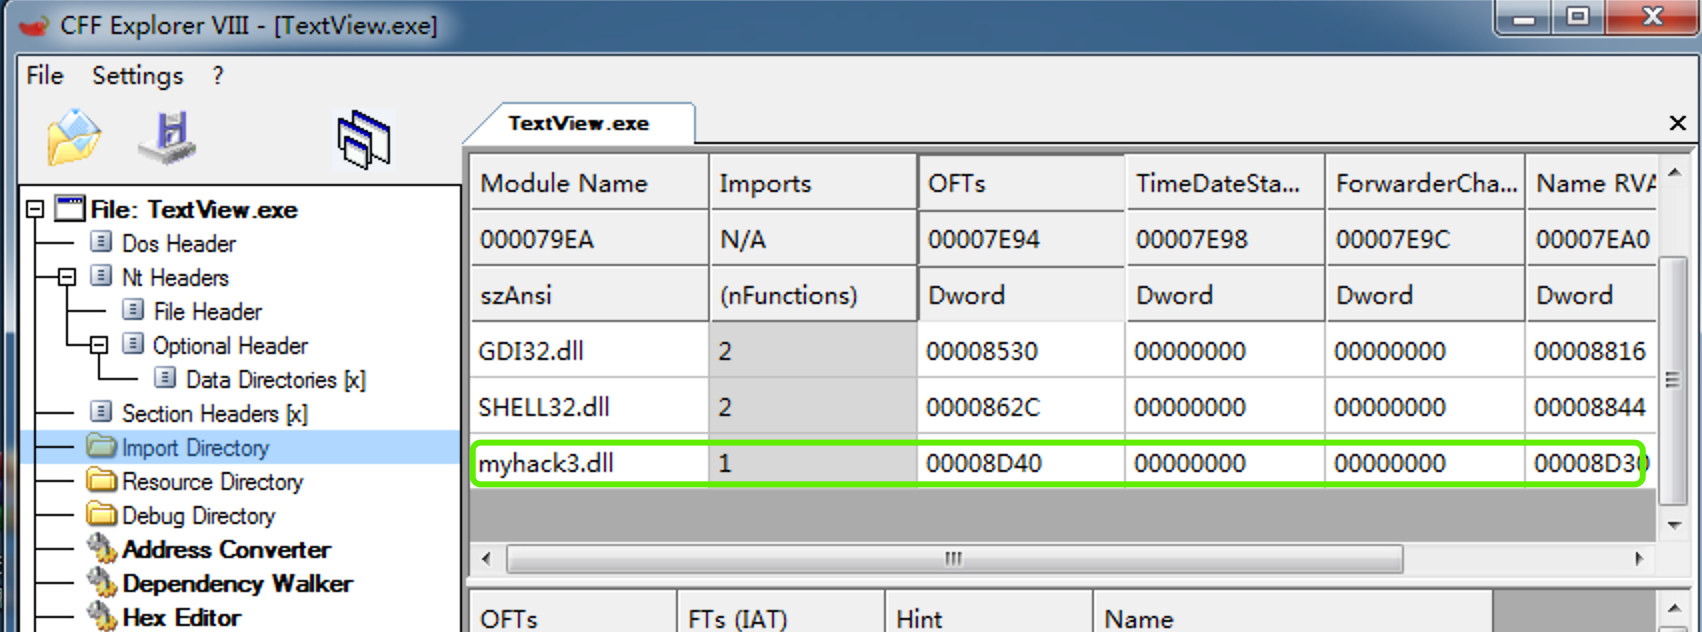Click the Address Converter tool icon
The width and height of the screenshot is (1702, 632).
102,548
